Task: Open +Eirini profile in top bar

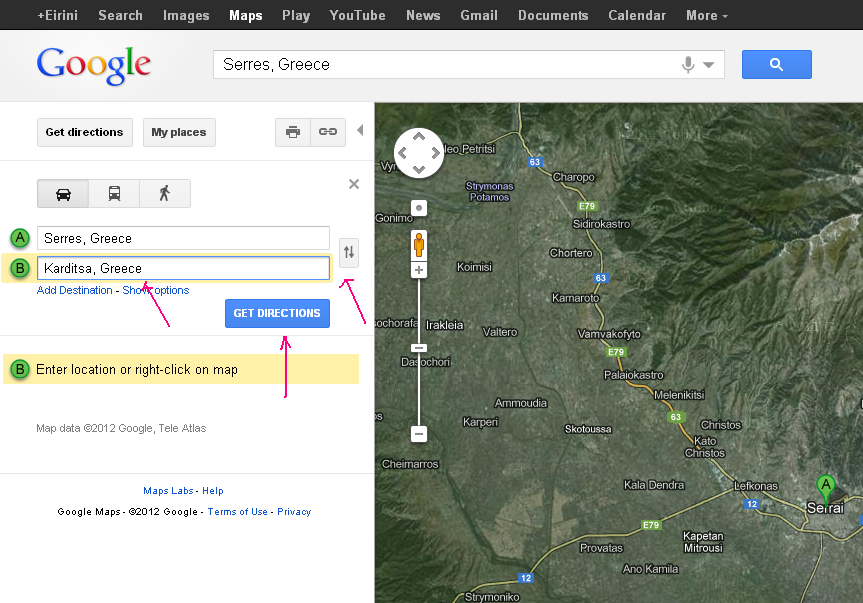Action: [57, 15]
